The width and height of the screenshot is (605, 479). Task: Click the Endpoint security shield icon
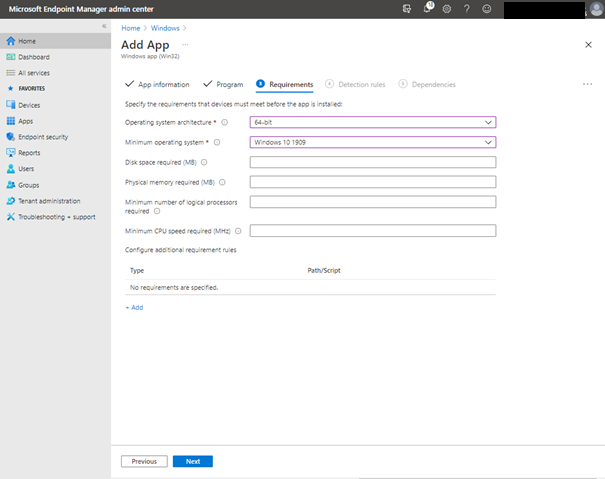coord(11,137)
